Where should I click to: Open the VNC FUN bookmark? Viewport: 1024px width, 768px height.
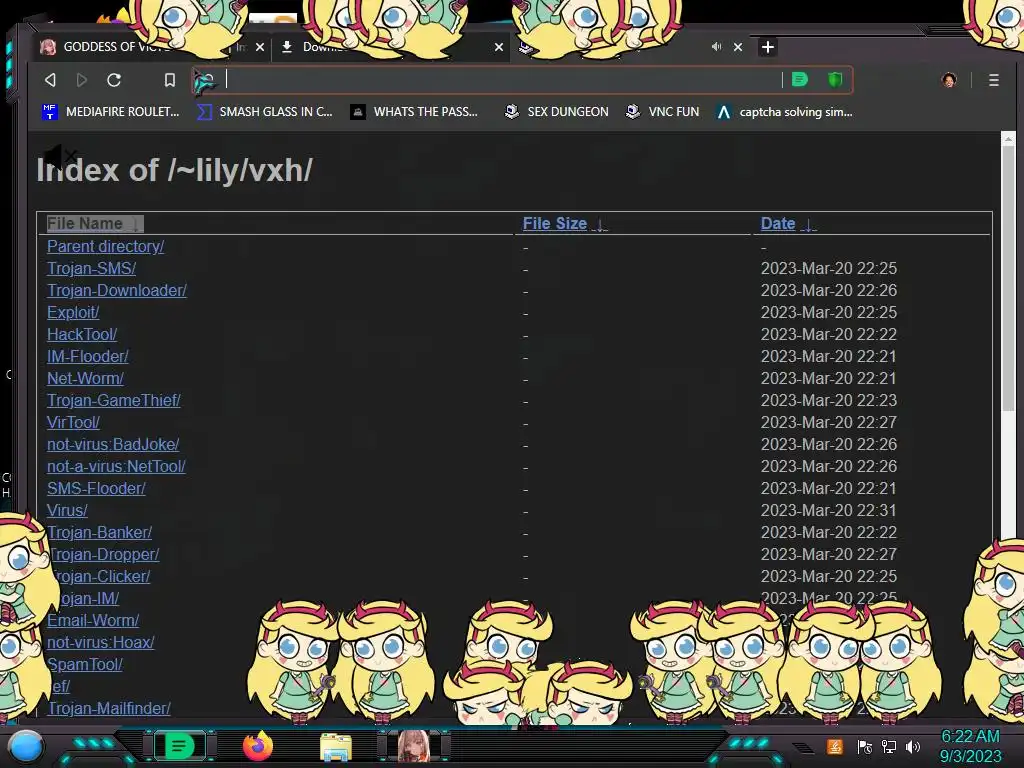[x=662, y=112]
